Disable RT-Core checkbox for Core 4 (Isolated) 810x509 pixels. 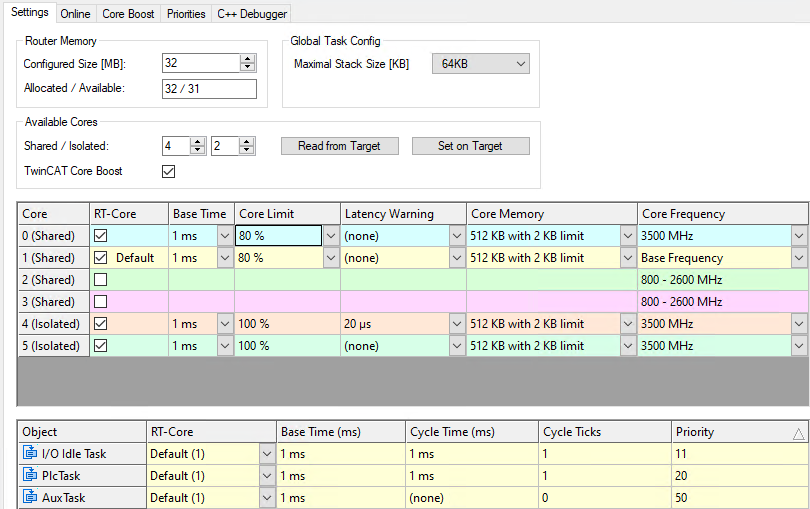pos(100,324)
